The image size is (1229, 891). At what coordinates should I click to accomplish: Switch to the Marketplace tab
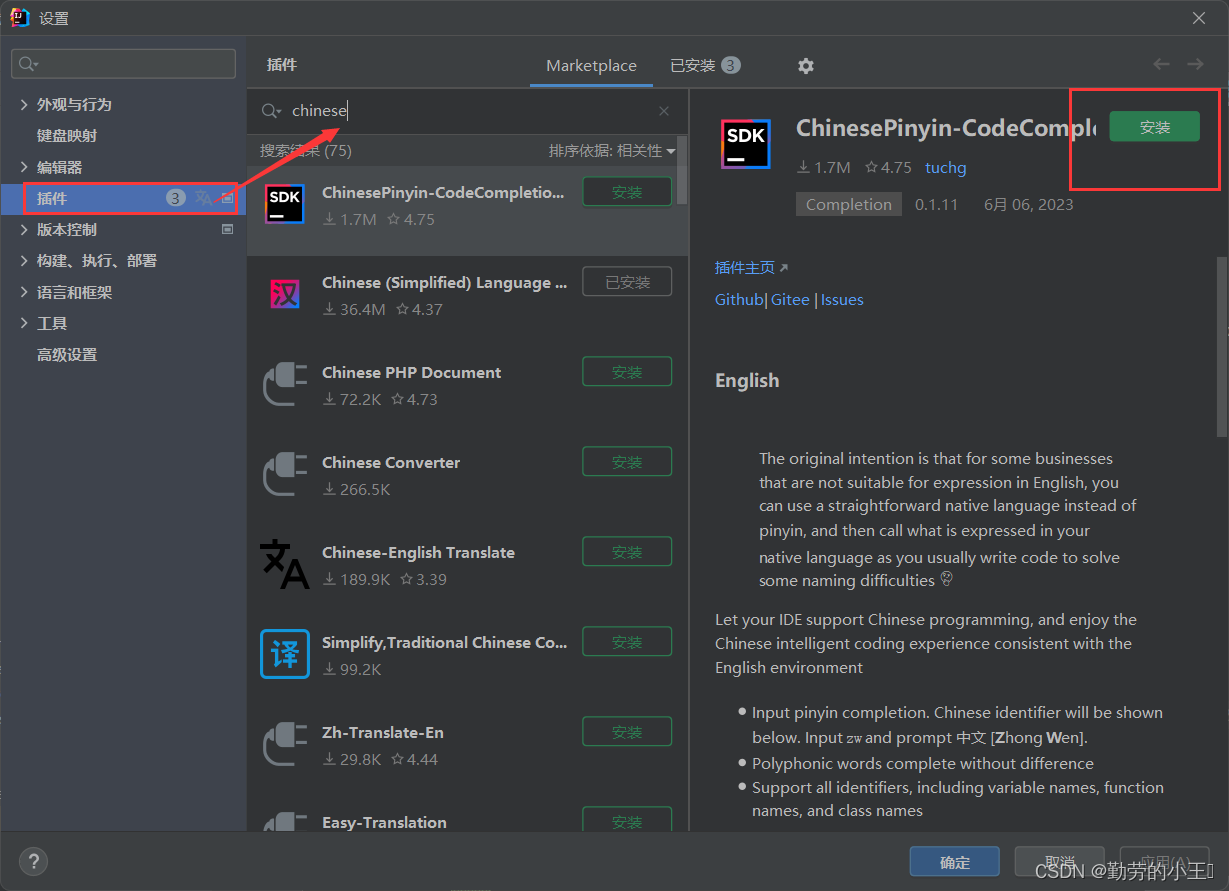point(591,65)
